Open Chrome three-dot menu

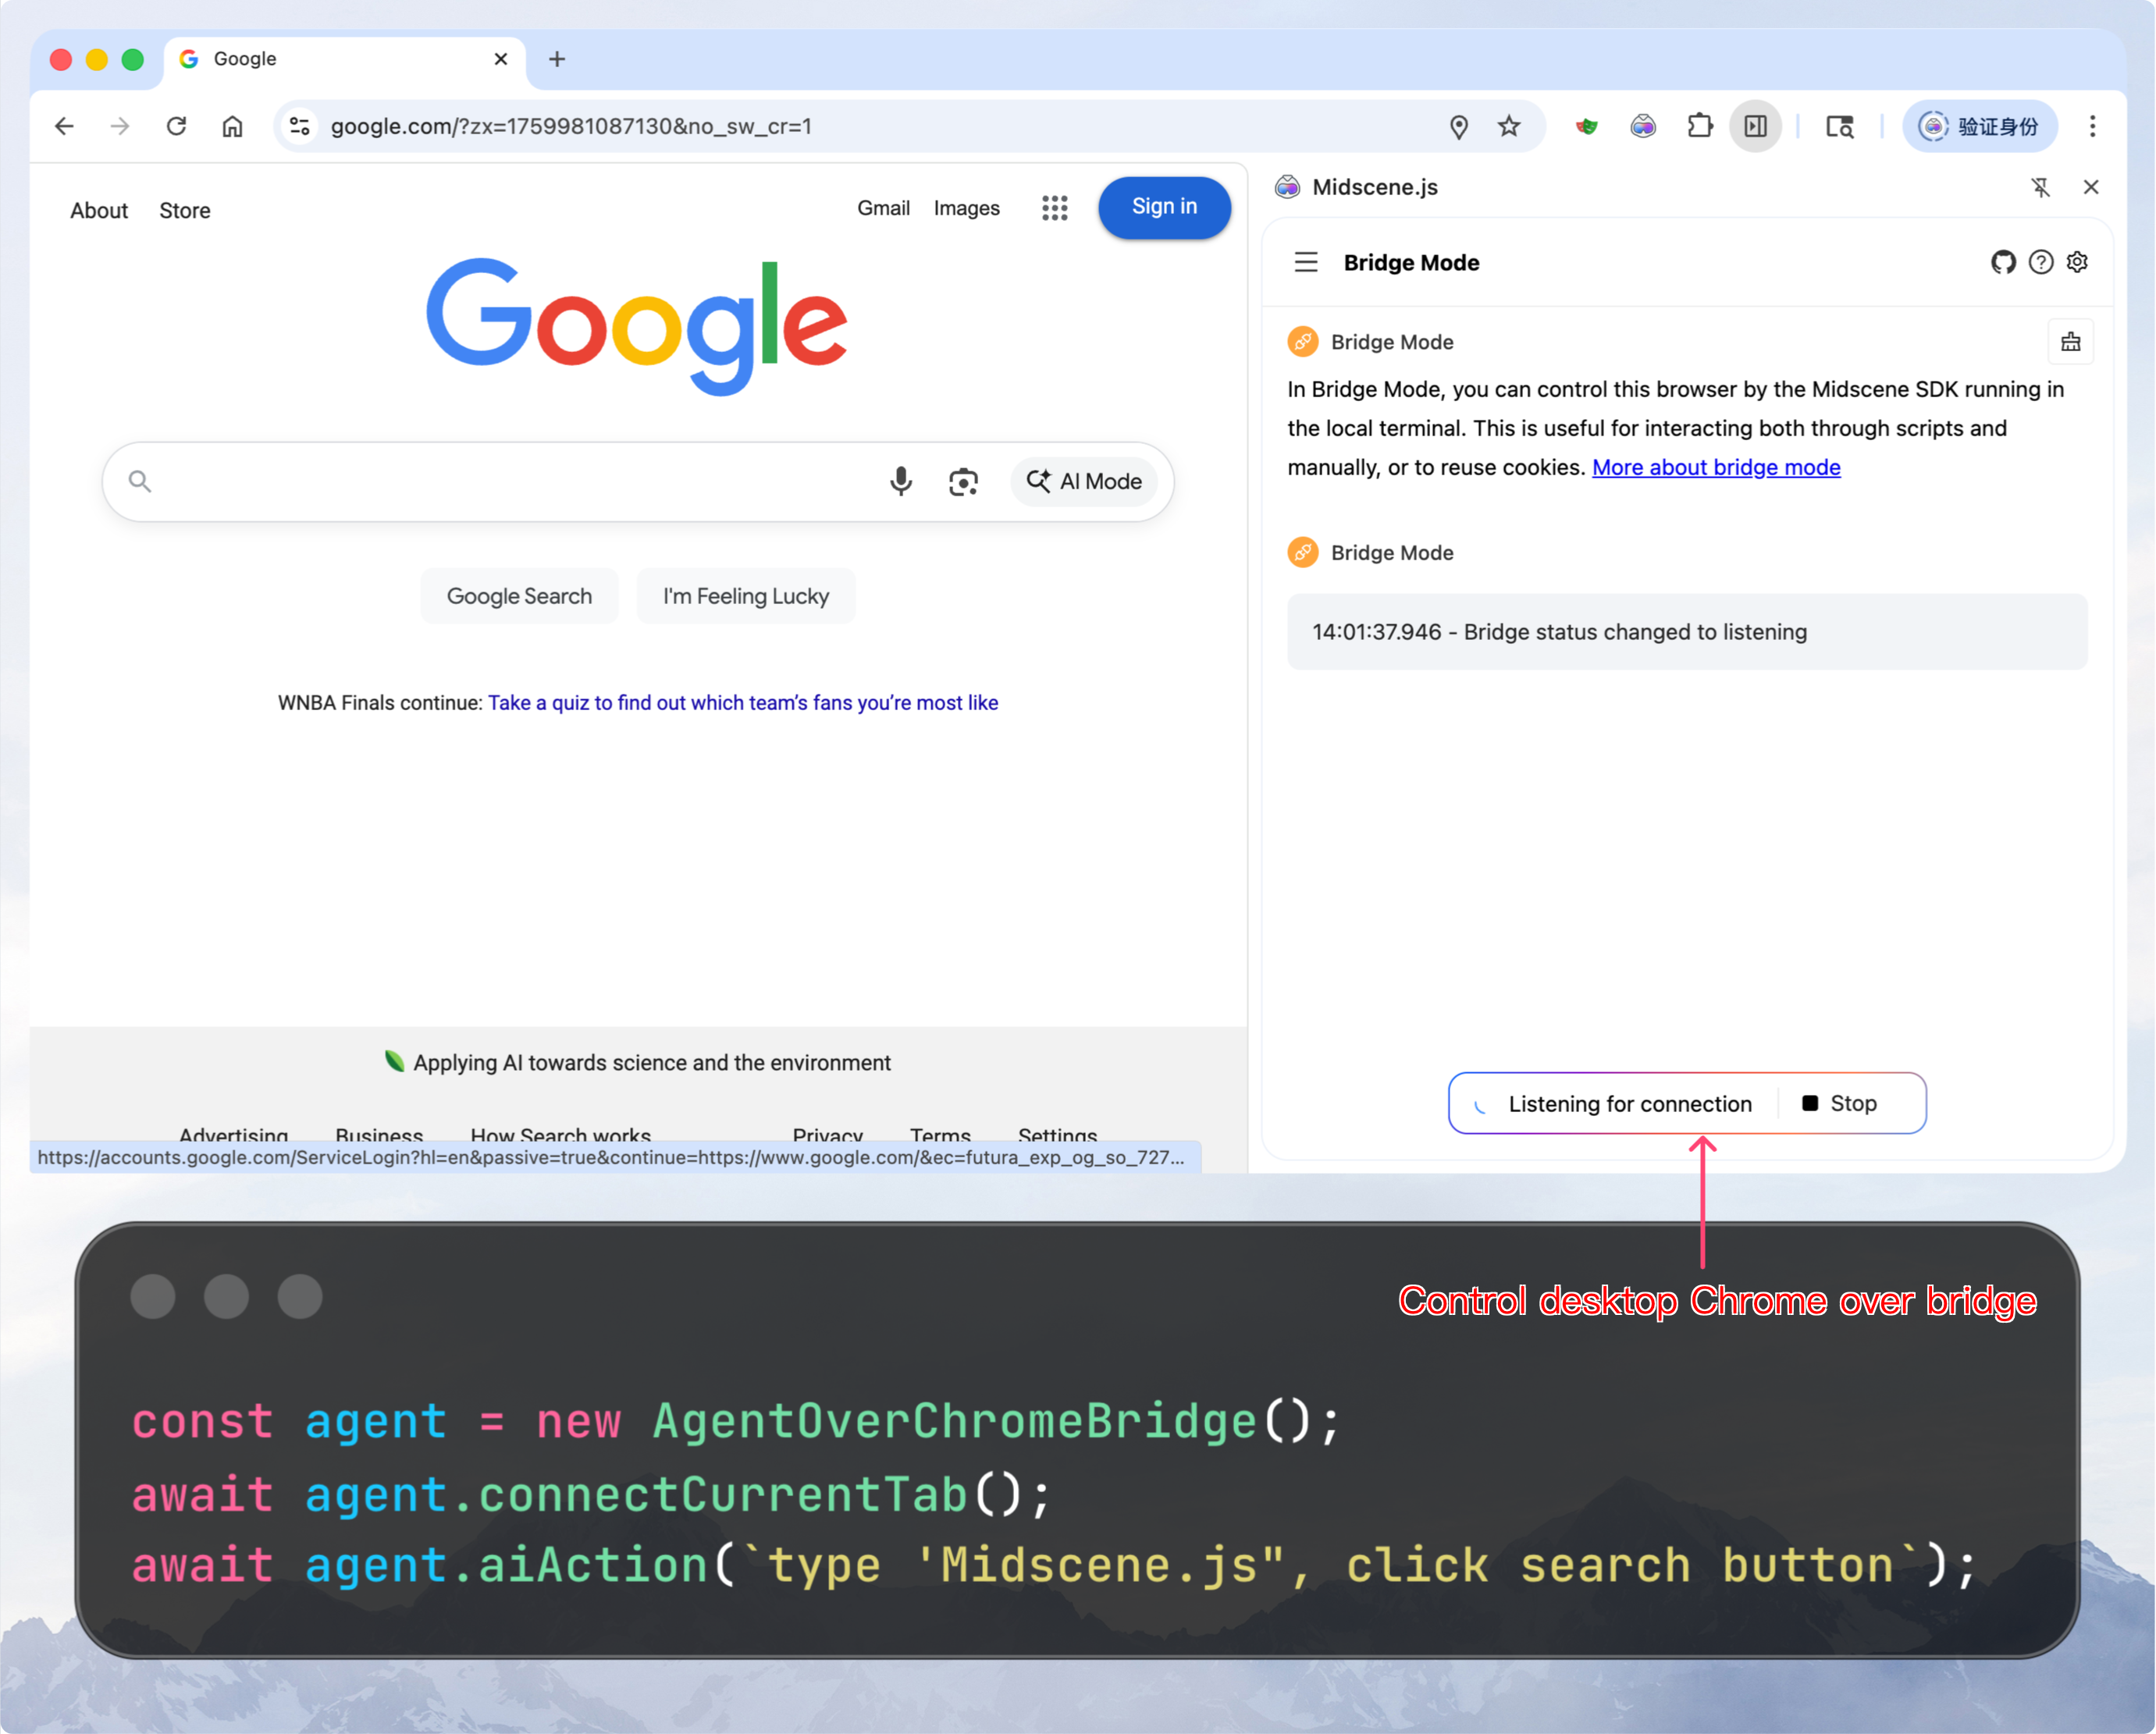pyautogui.click(x=2092, y=126)
